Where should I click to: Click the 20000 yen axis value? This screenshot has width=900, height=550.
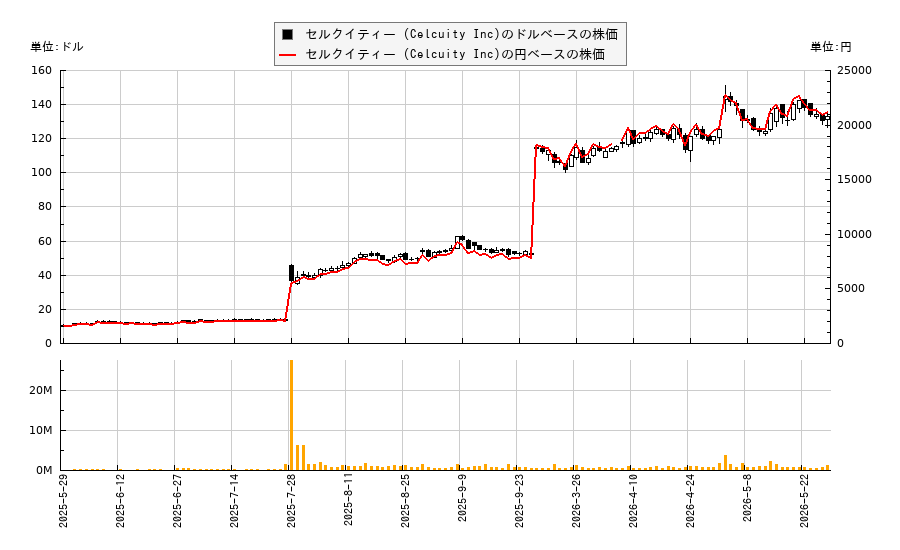point(854,125)
